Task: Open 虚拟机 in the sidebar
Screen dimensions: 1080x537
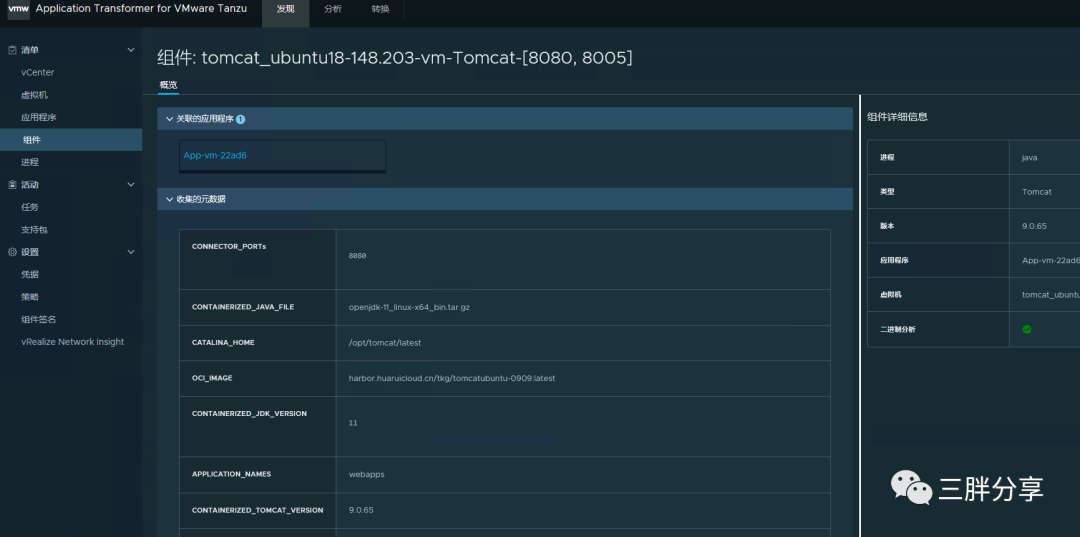Action: coord(34,95)
